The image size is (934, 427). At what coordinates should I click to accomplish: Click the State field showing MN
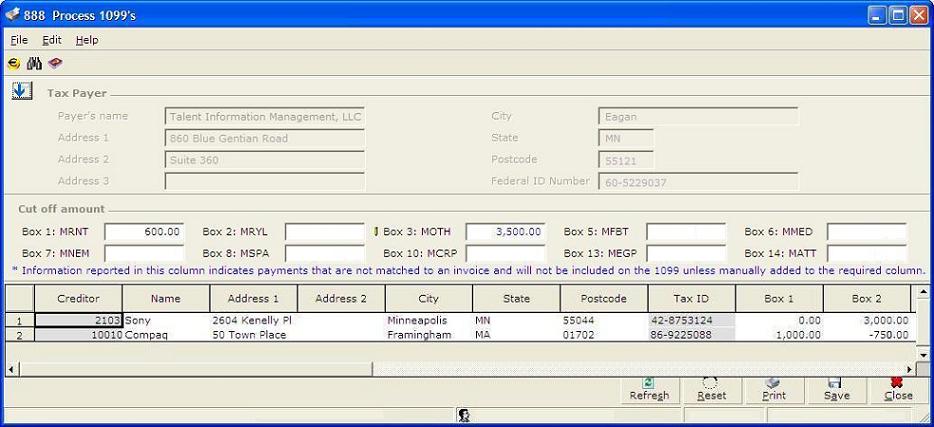[x=625, y=138]
